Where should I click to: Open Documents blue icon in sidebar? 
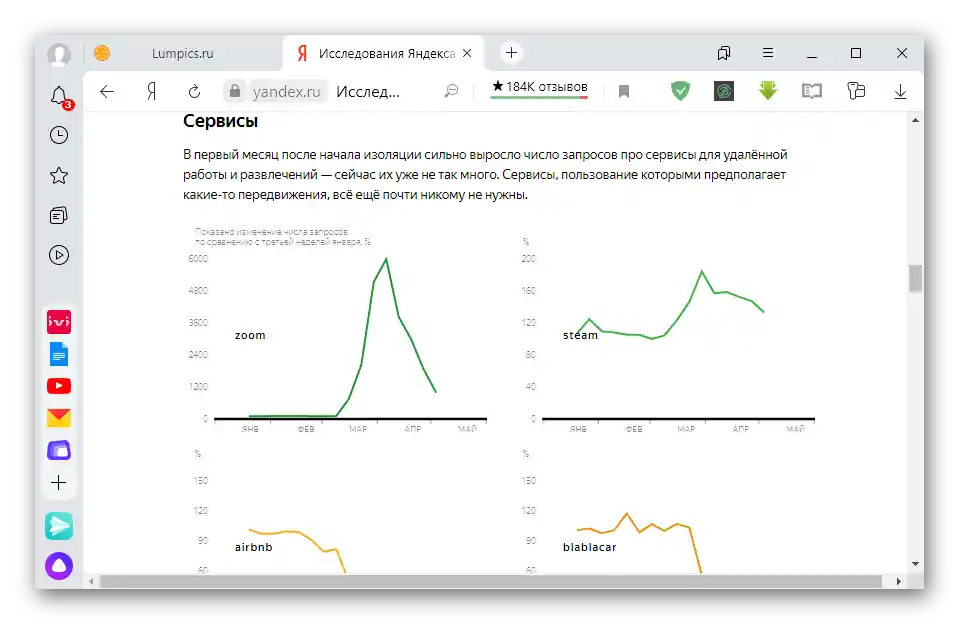(x=59, y=354)
